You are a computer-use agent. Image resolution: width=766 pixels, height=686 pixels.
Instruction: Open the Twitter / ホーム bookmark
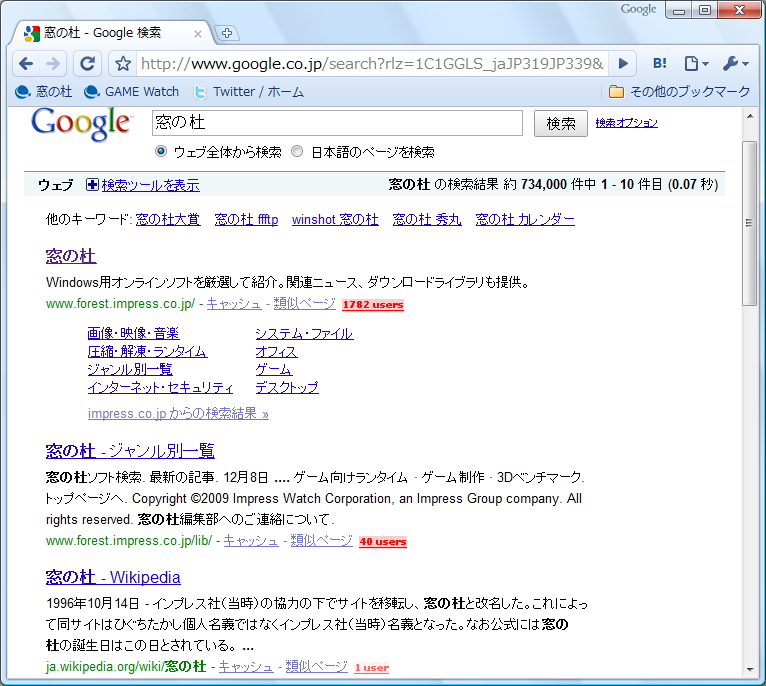tap(249, 92)
